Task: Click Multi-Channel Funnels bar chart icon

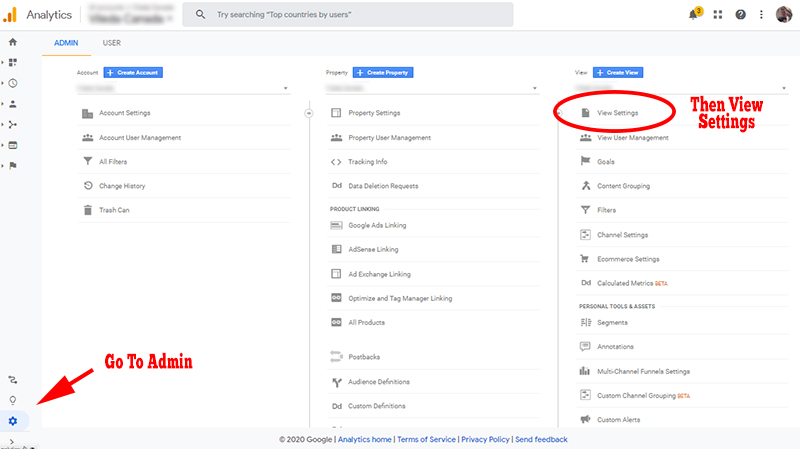Action: pyautogui.click(x=585, y=371)
